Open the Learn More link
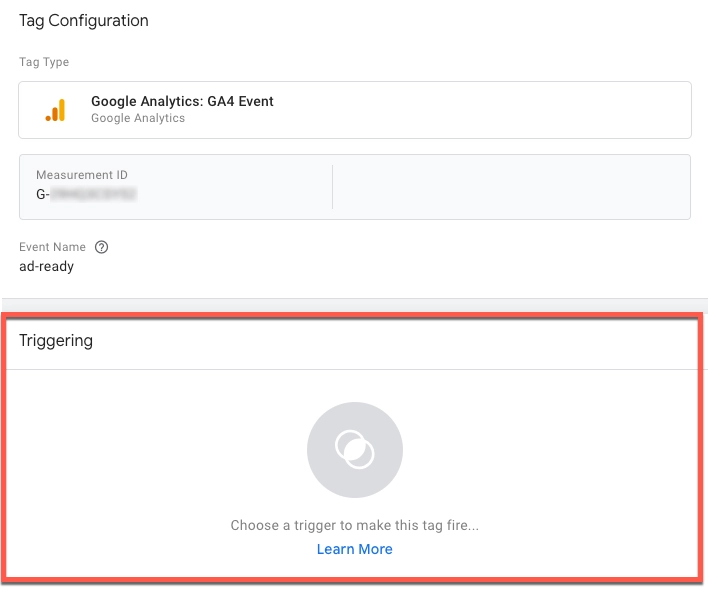Screen dimensions: 708x589 [x=354, y=549]
